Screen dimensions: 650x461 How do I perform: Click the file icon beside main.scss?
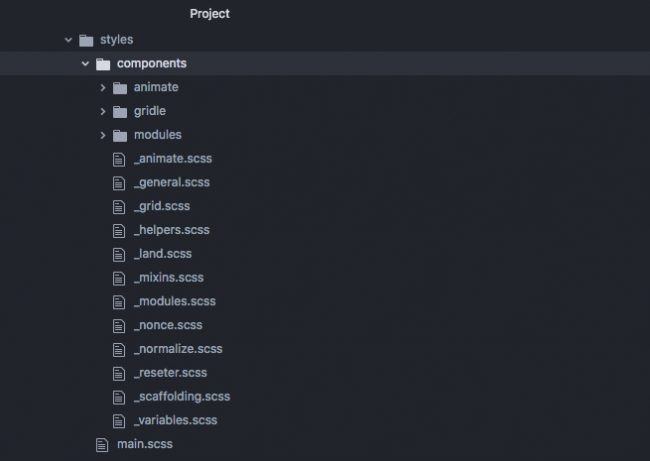[x=102, y=444]
